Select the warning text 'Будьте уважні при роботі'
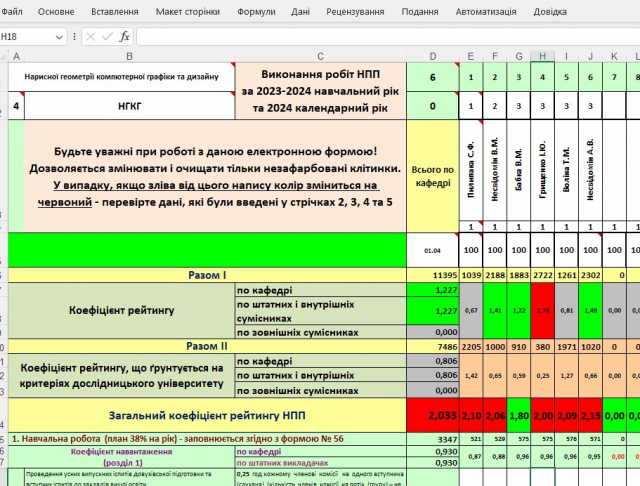Viewport: 640px width, 486px height. (215, 176)
